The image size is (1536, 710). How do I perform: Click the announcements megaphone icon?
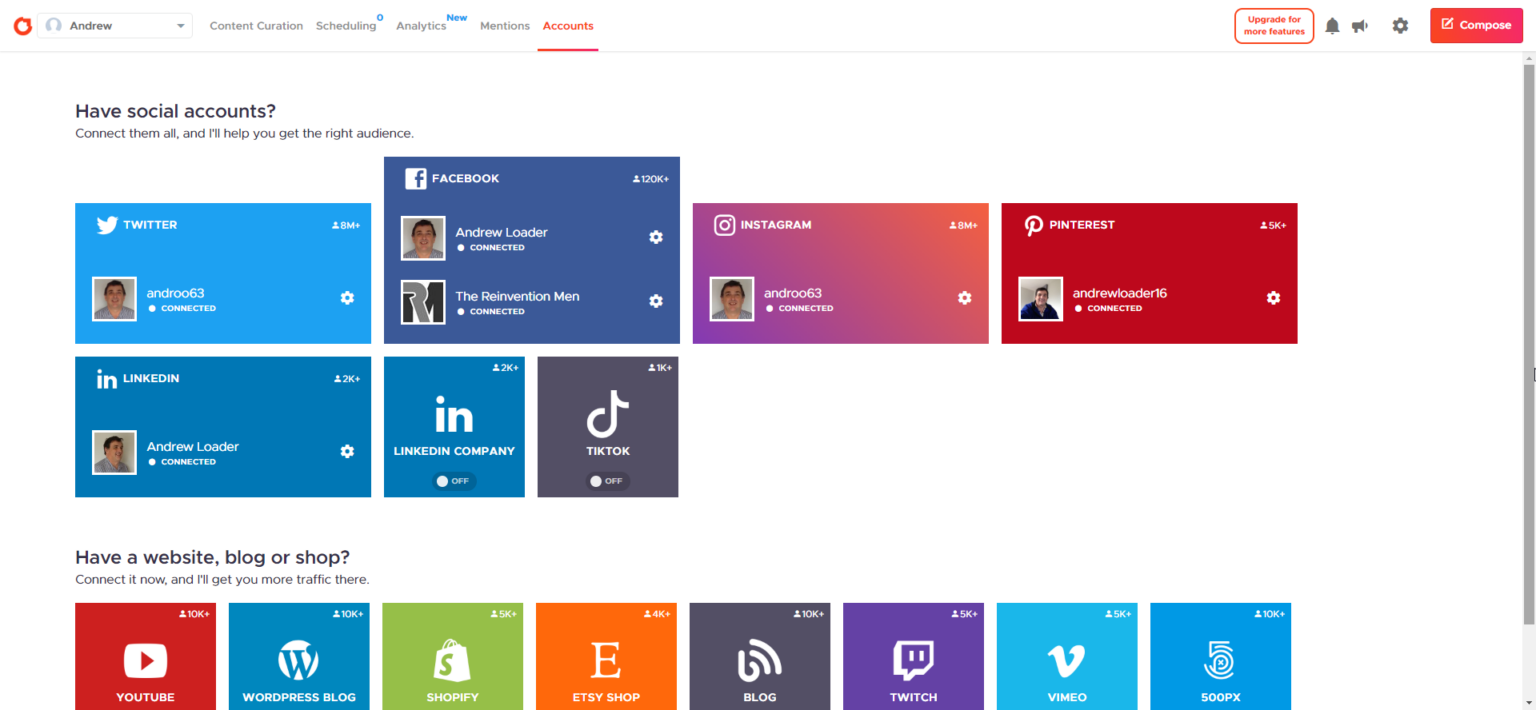(1360, 25)
